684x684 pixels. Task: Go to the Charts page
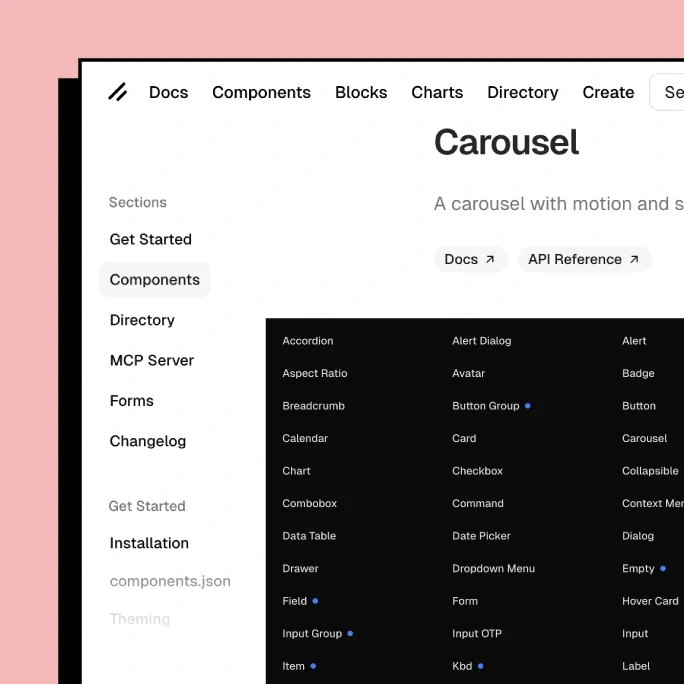click(x=437, y=92)
